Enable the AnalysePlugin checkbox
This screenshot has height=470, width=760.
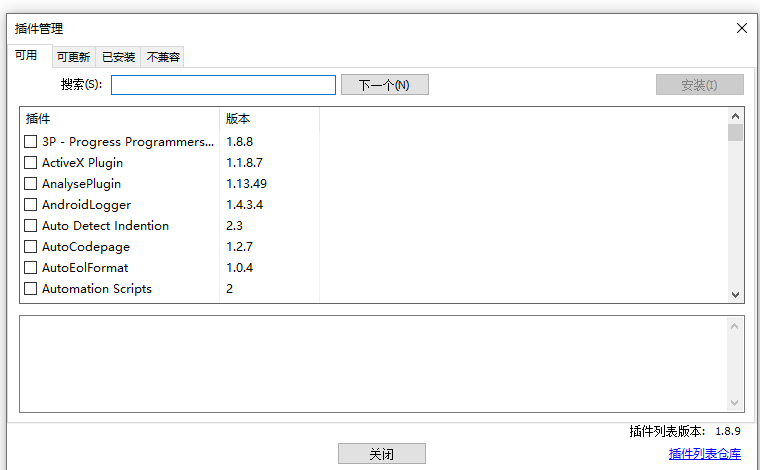(x=31, y=184)
